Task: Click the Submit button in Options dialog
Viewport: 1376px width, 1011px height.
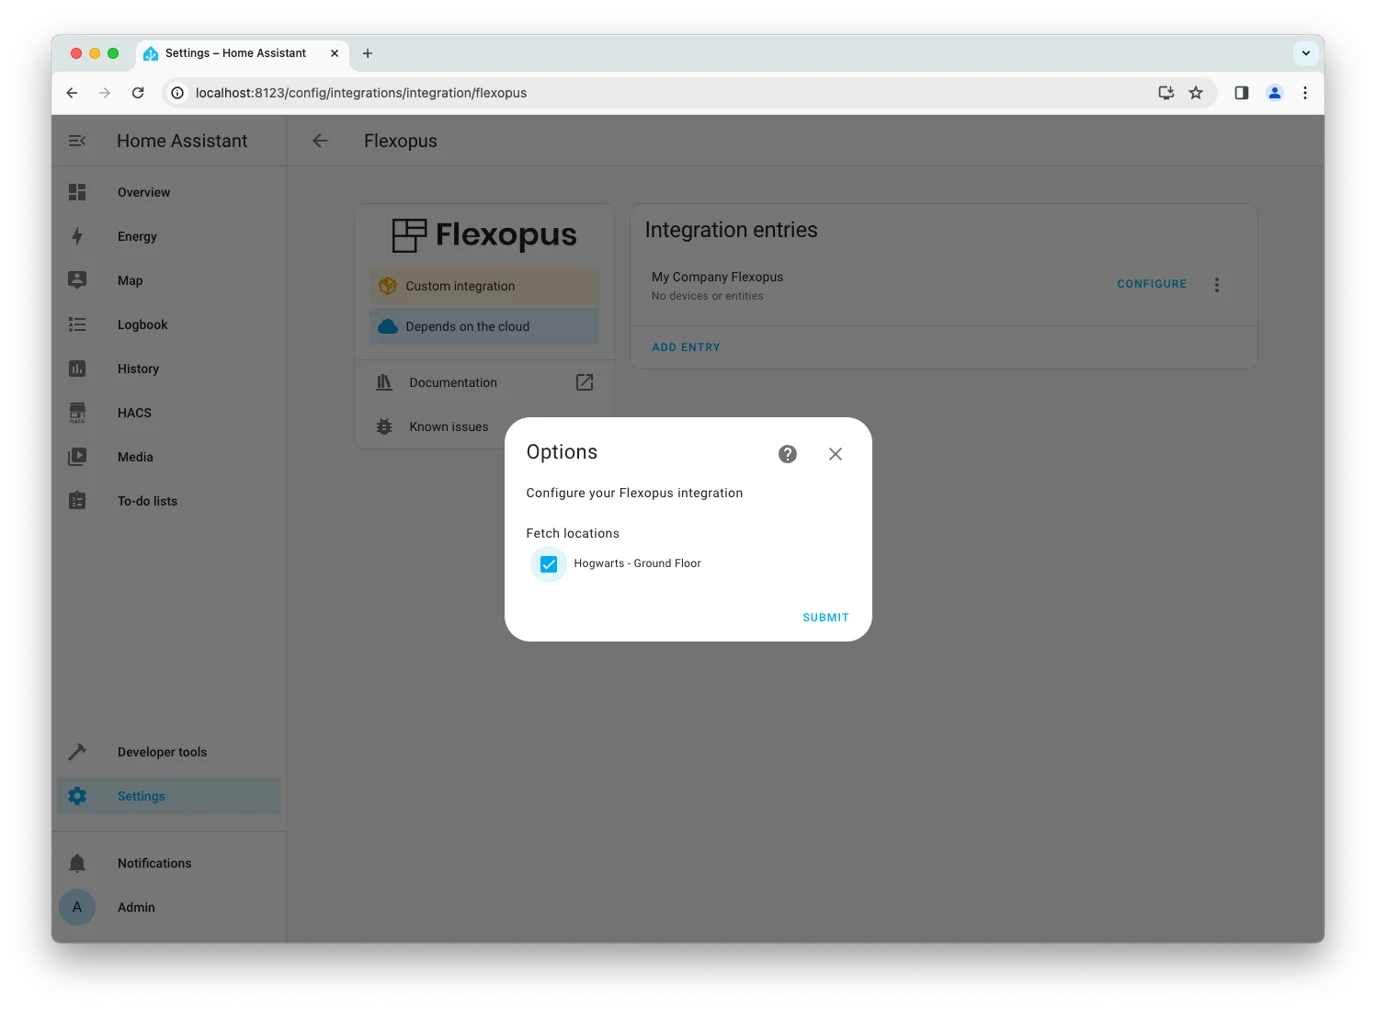Action: (825, 617)
